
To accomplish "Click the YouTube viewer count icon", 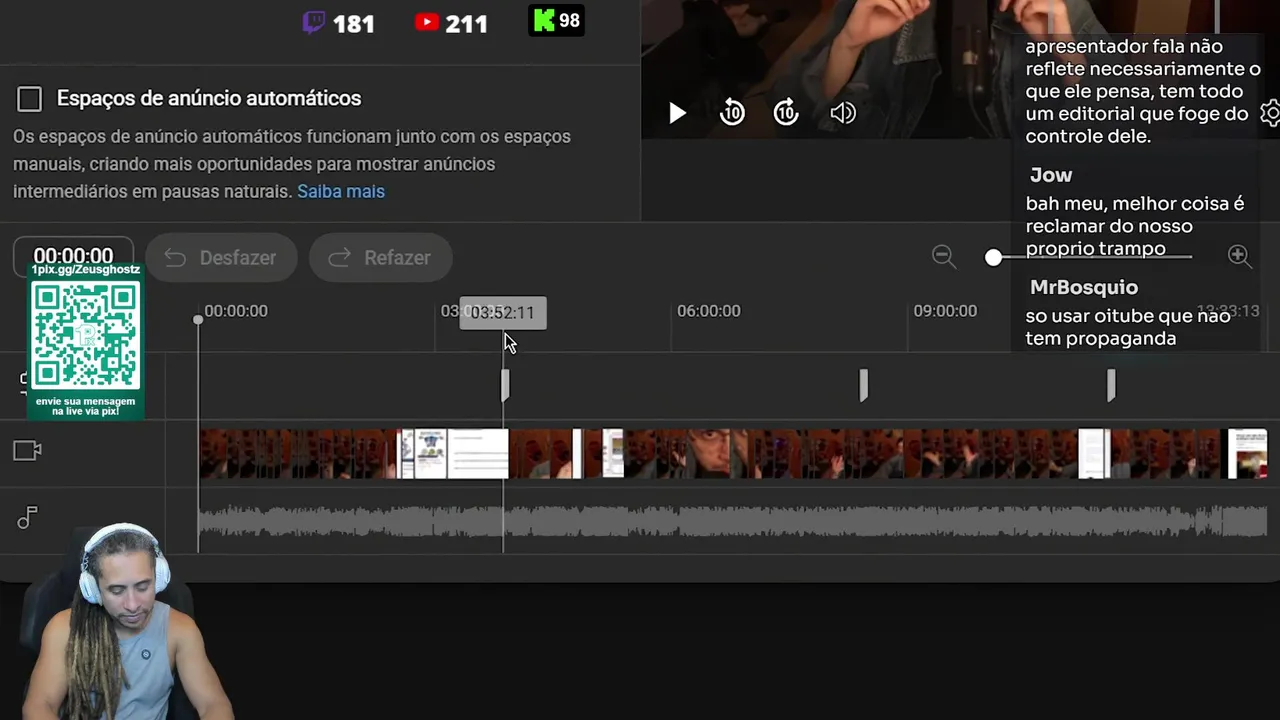I will [427, 21].
